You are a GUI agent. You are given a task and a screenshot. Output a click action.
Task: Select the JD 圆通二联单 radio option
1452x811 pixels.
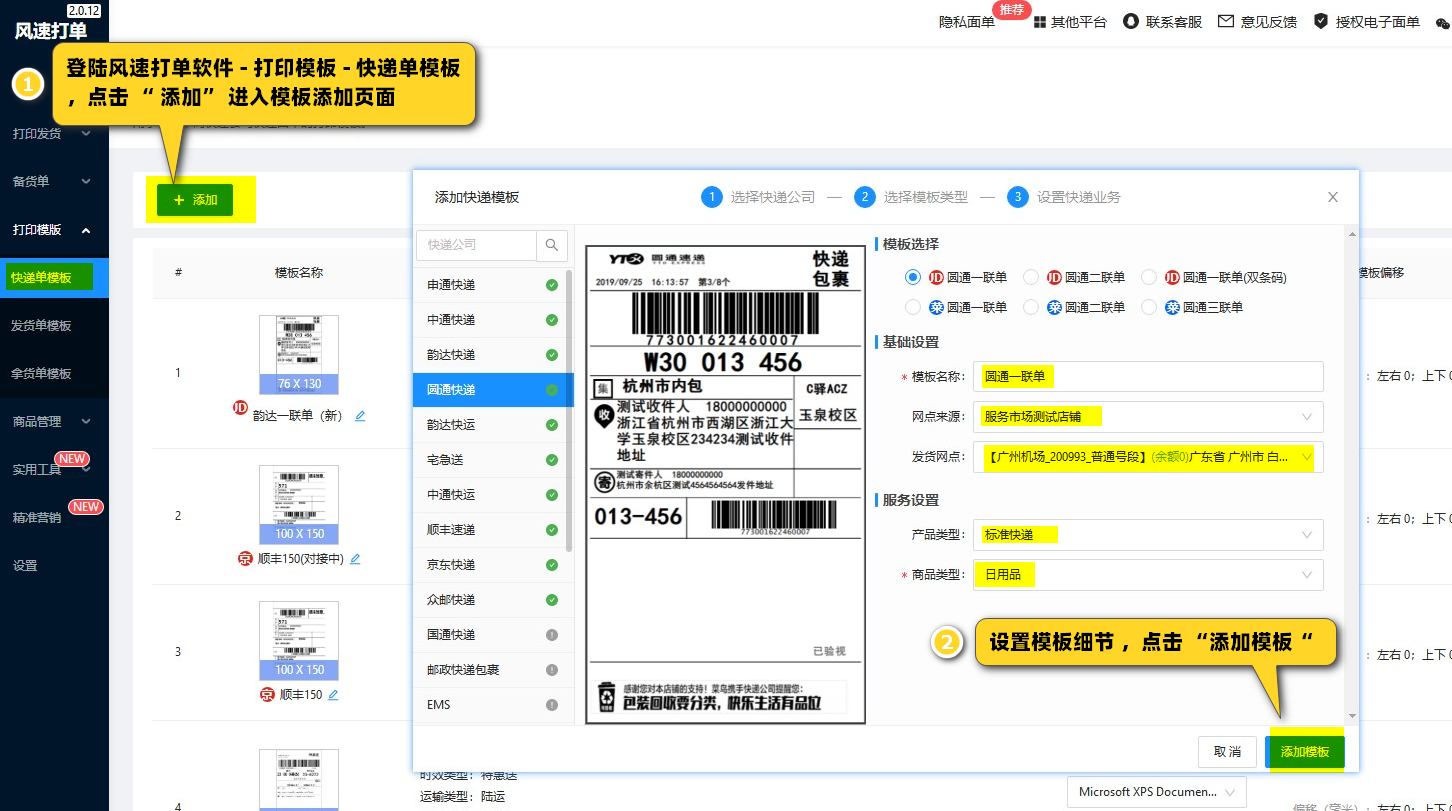pyautogui.click(x=1031, y=277)
